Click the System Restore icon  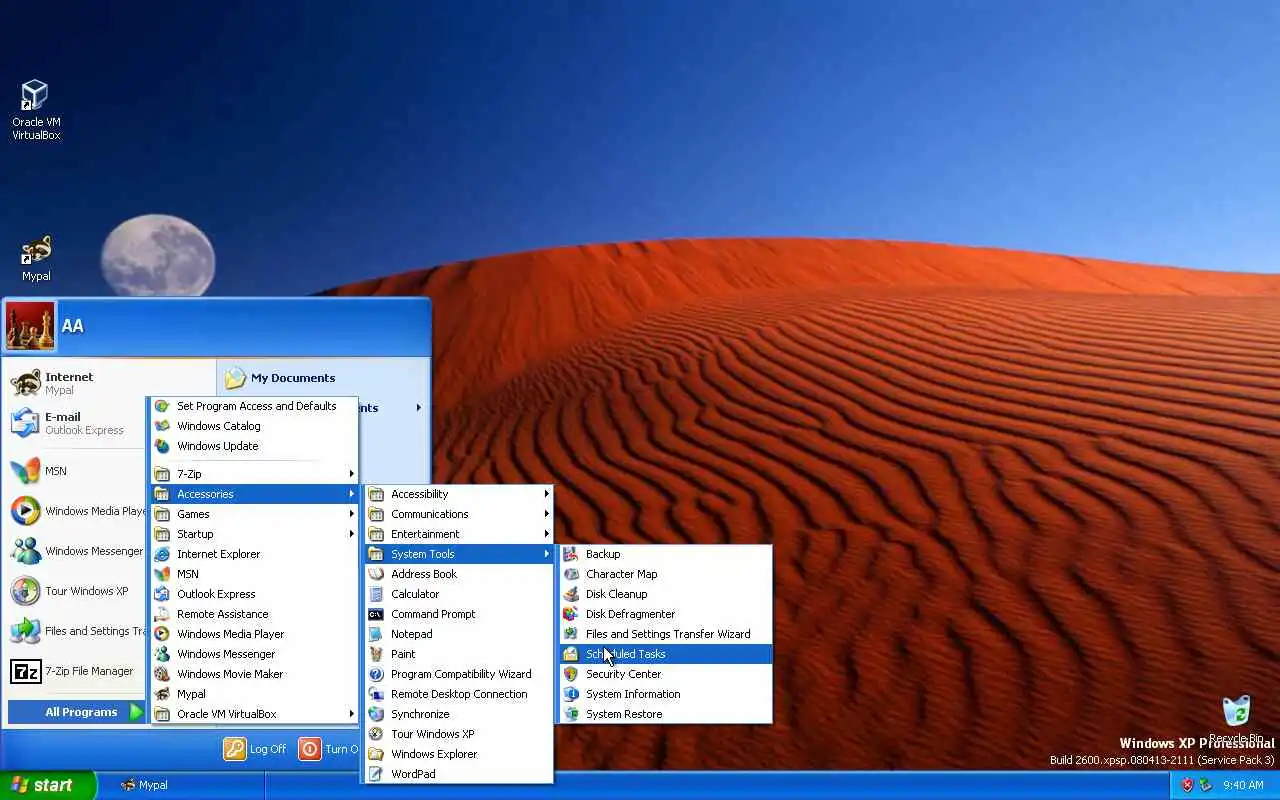click(571, 714)
